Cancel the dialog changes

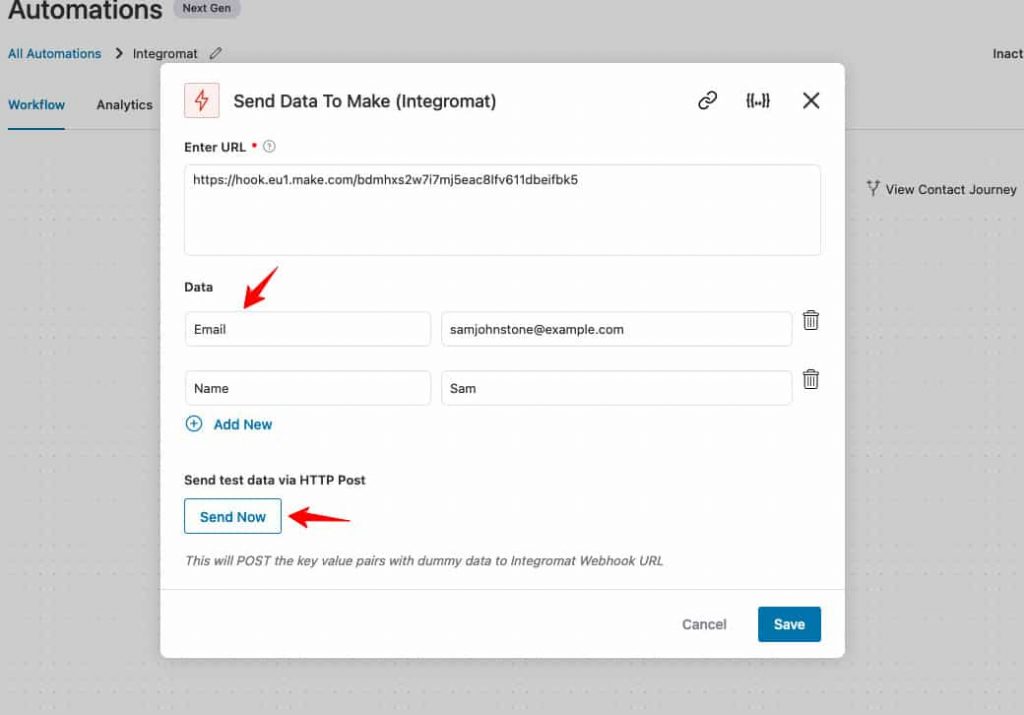[x=704, y=624]
